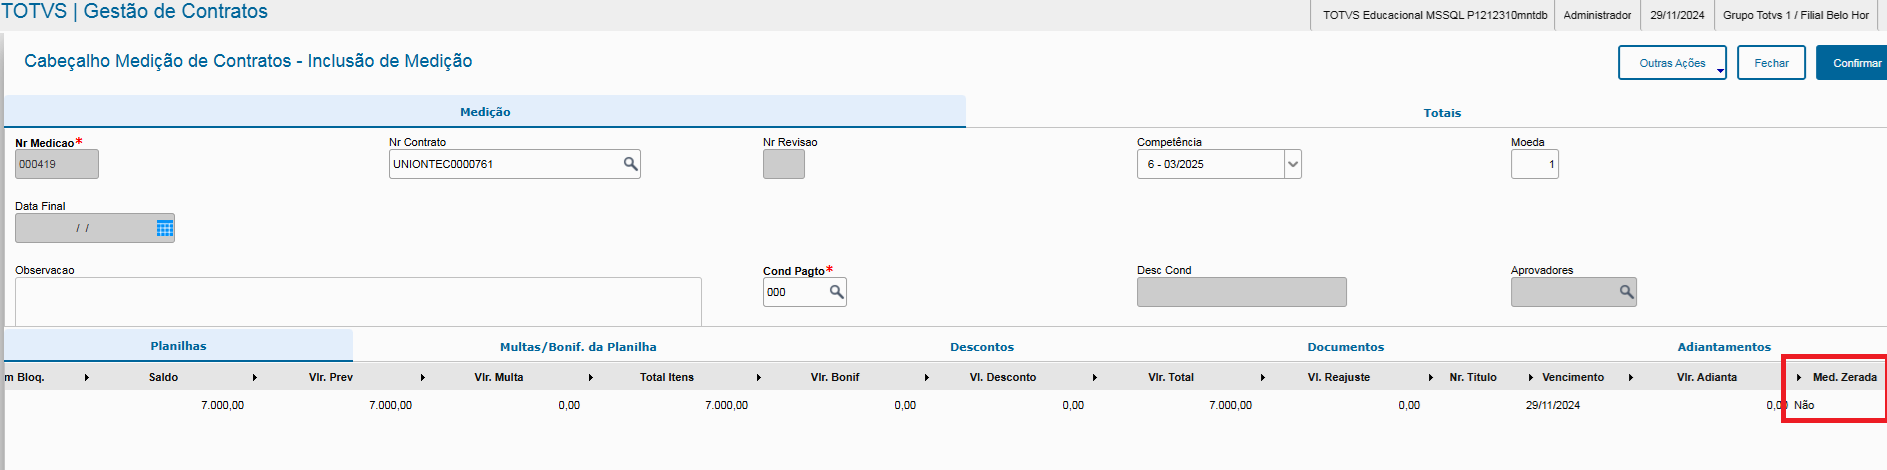Click the Nr Contrato search magnifier icon
1887x470 pixels.
[630, 164]
